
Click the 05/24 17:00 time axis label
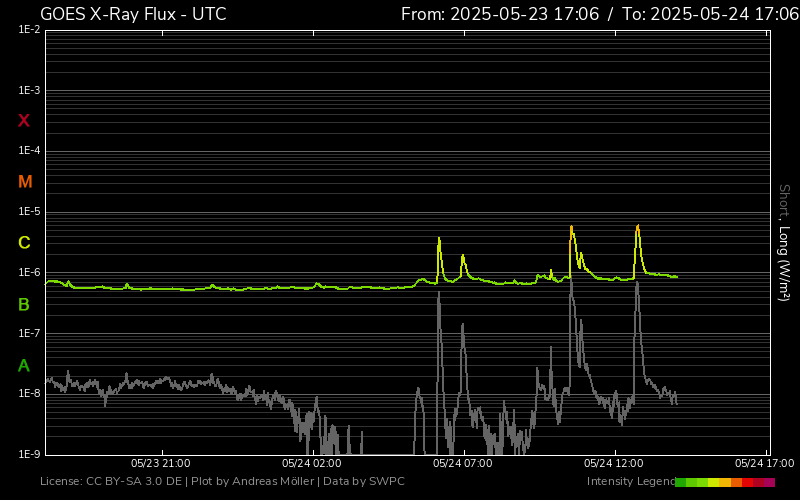[763, 463]
